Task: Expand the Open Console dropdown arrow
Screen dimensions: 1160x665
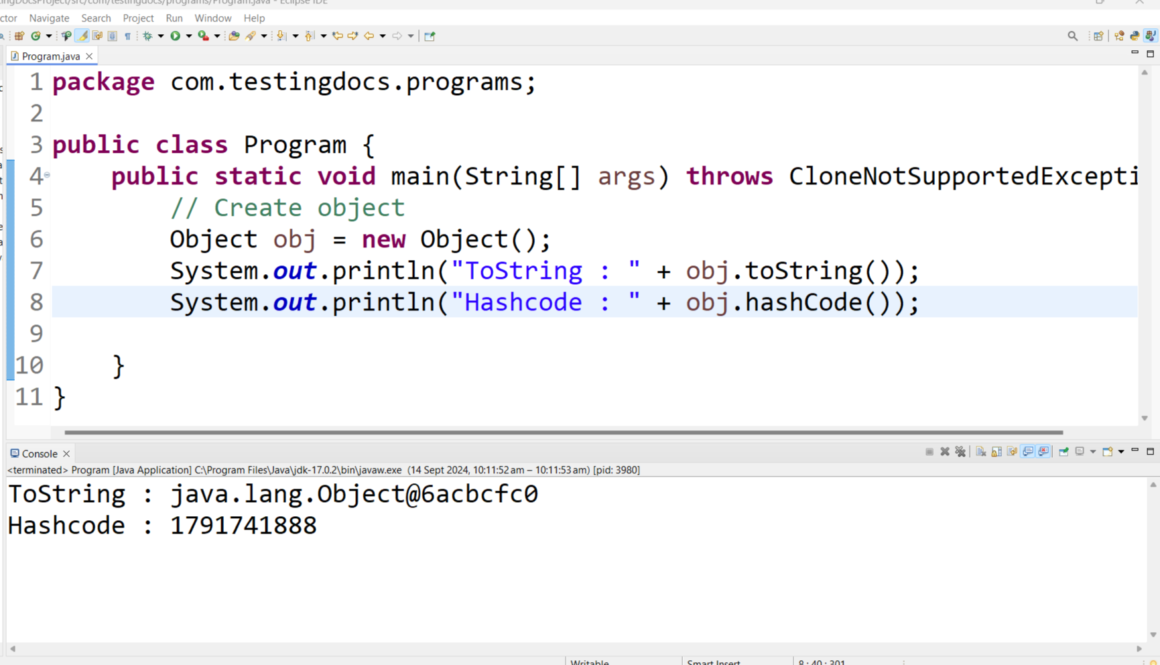Action: 1121,452
